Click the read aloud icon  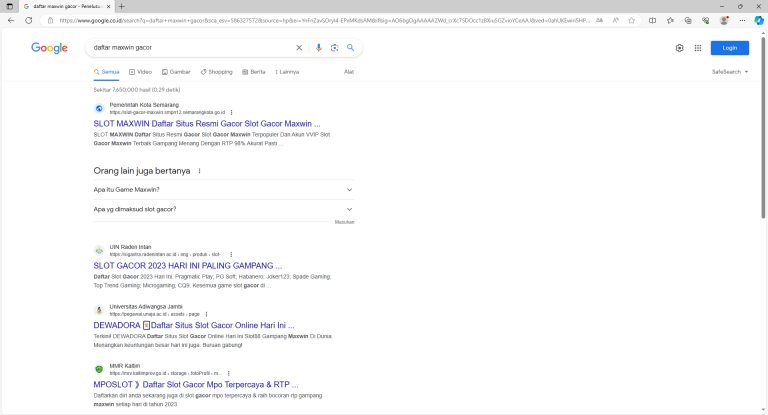click(616, 21)
